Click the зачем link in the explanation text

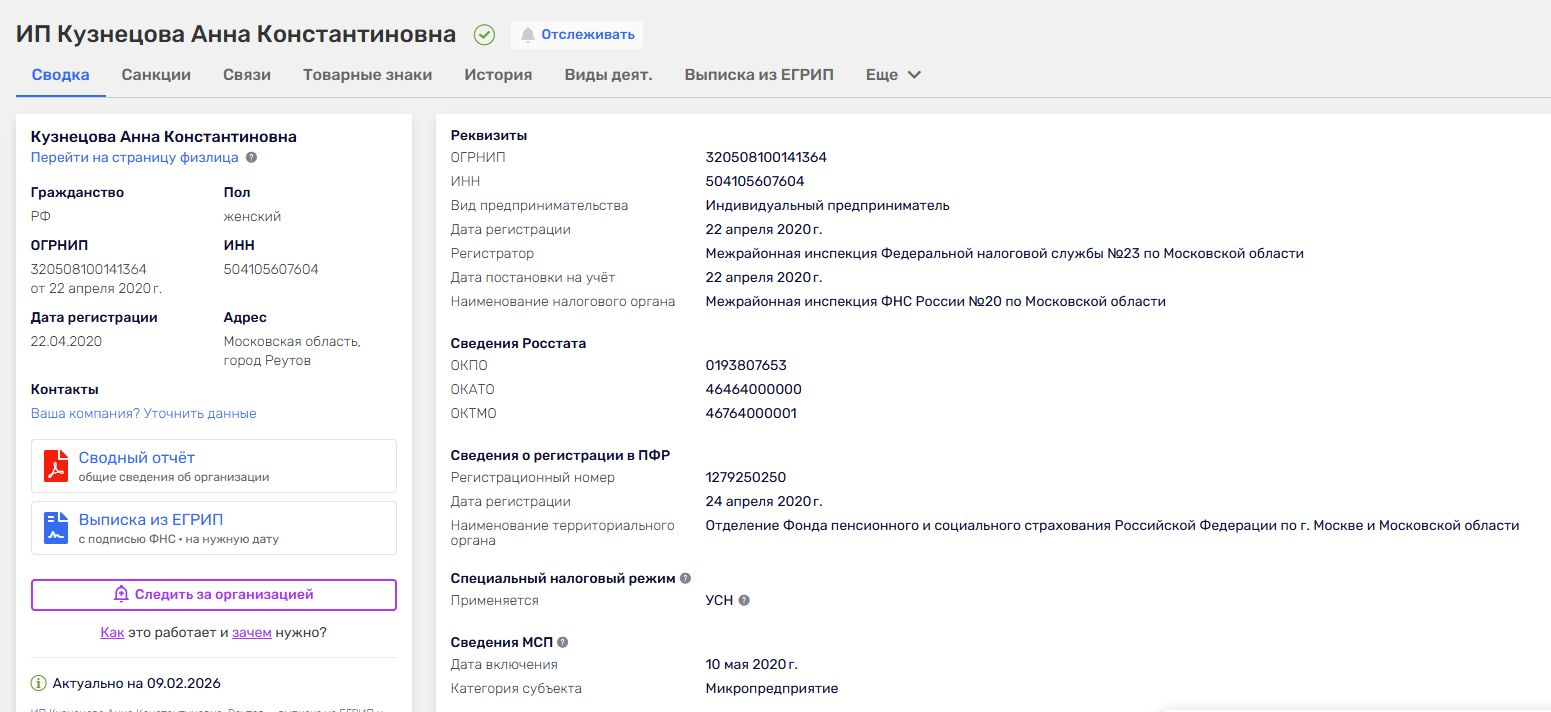(x=254, y=631)
